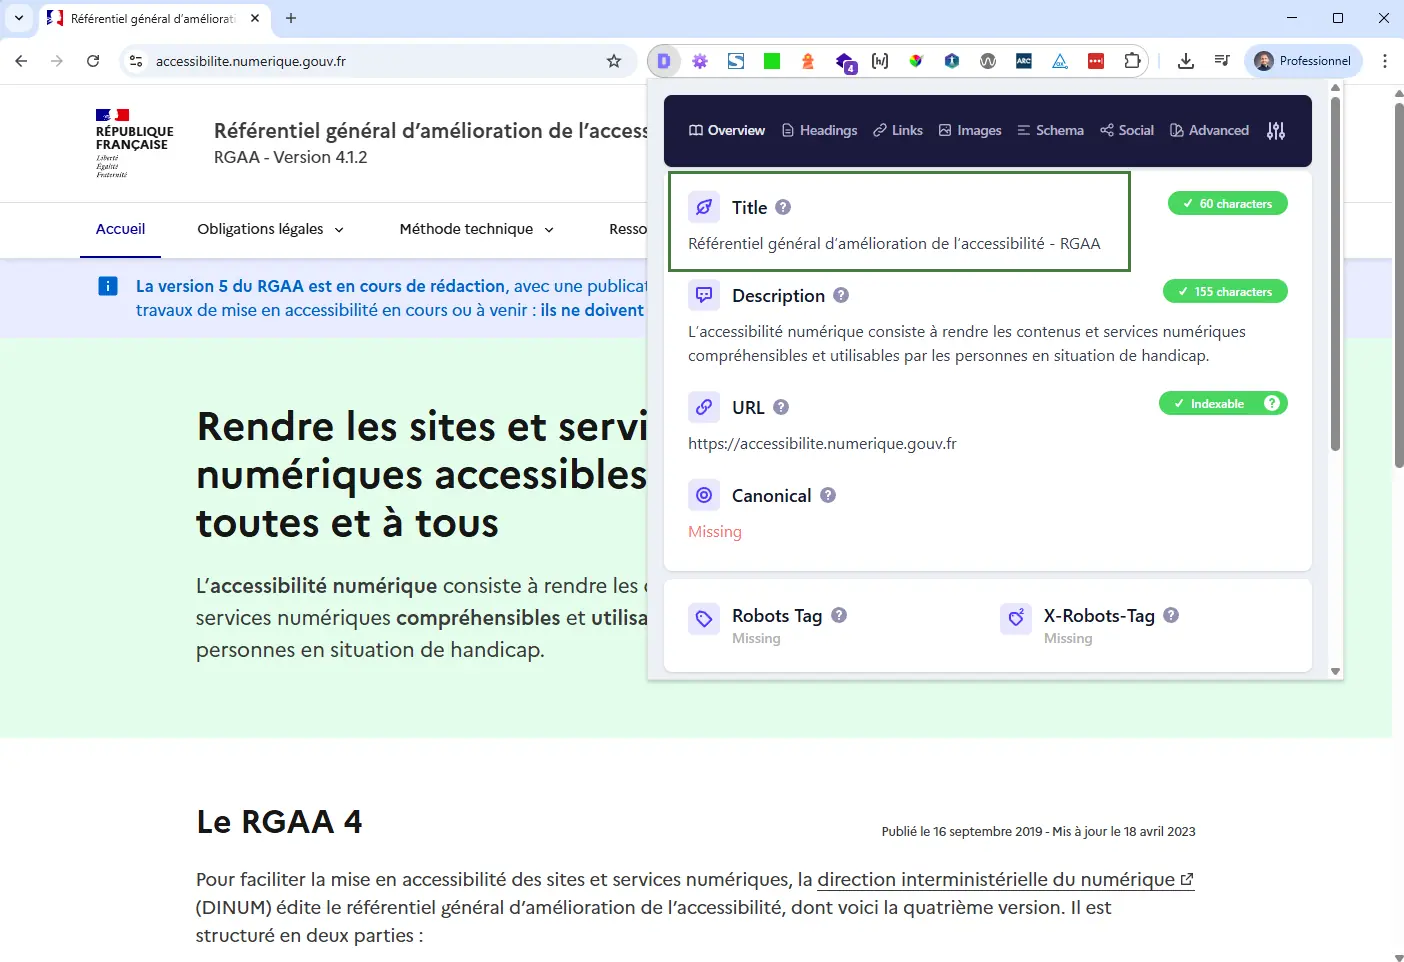Bookmark this page with the star icon
Image resolution: width=1404 pixels, height=962 pixels.
614,61
